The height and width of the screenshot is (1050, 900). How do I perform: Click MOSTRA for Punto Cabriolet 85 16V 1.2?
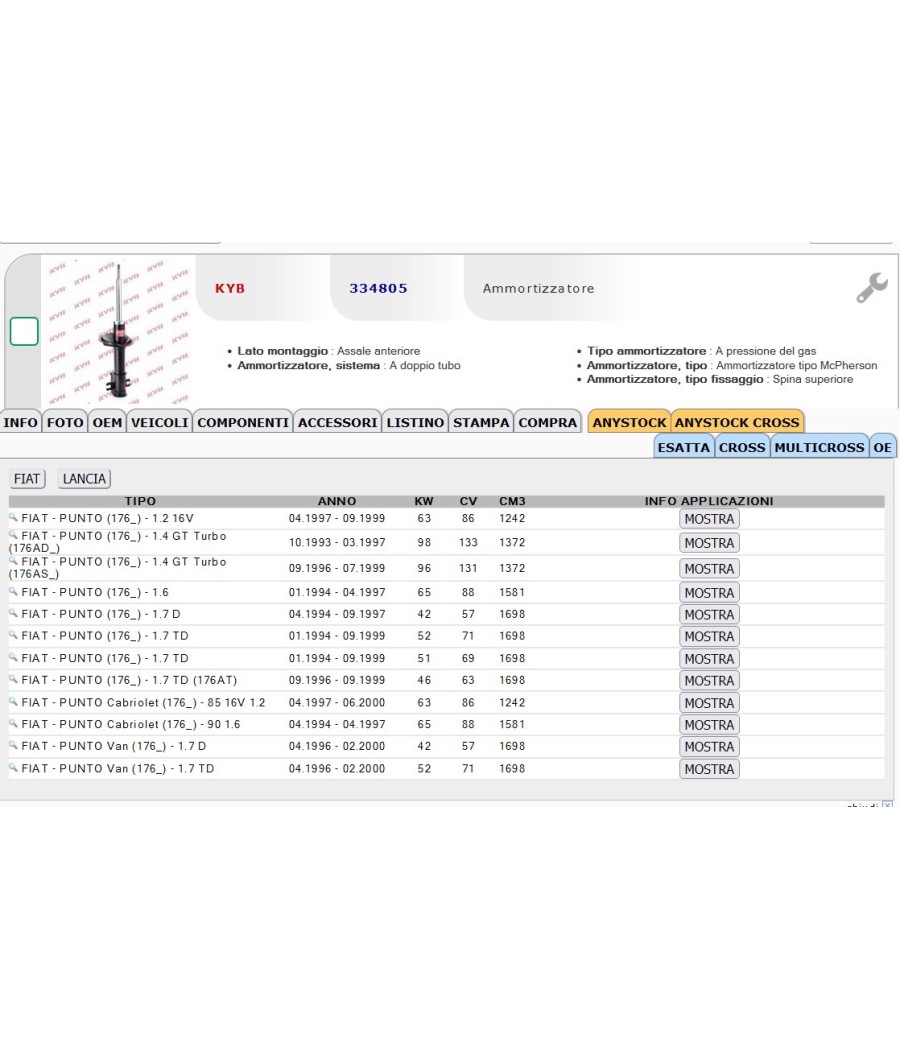[x=709, y=703]
